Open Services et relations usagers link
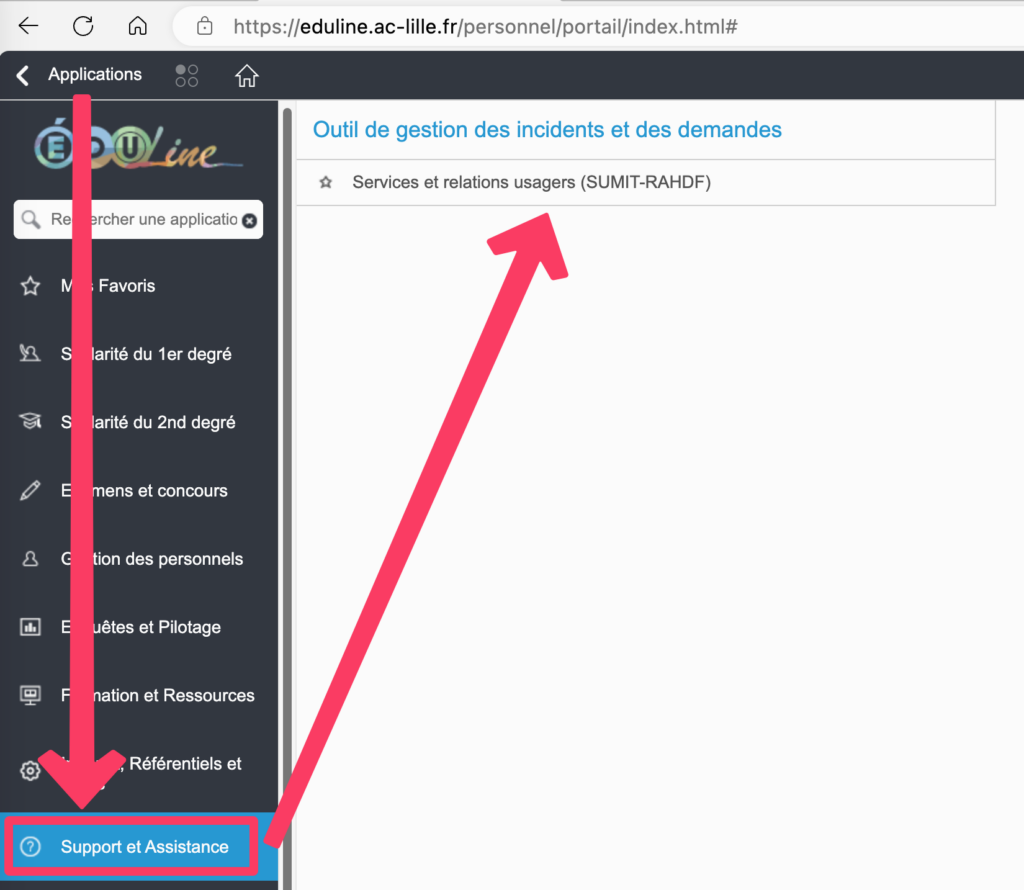The height and width of the screenshot is (890, 1024). coord(531,183)
